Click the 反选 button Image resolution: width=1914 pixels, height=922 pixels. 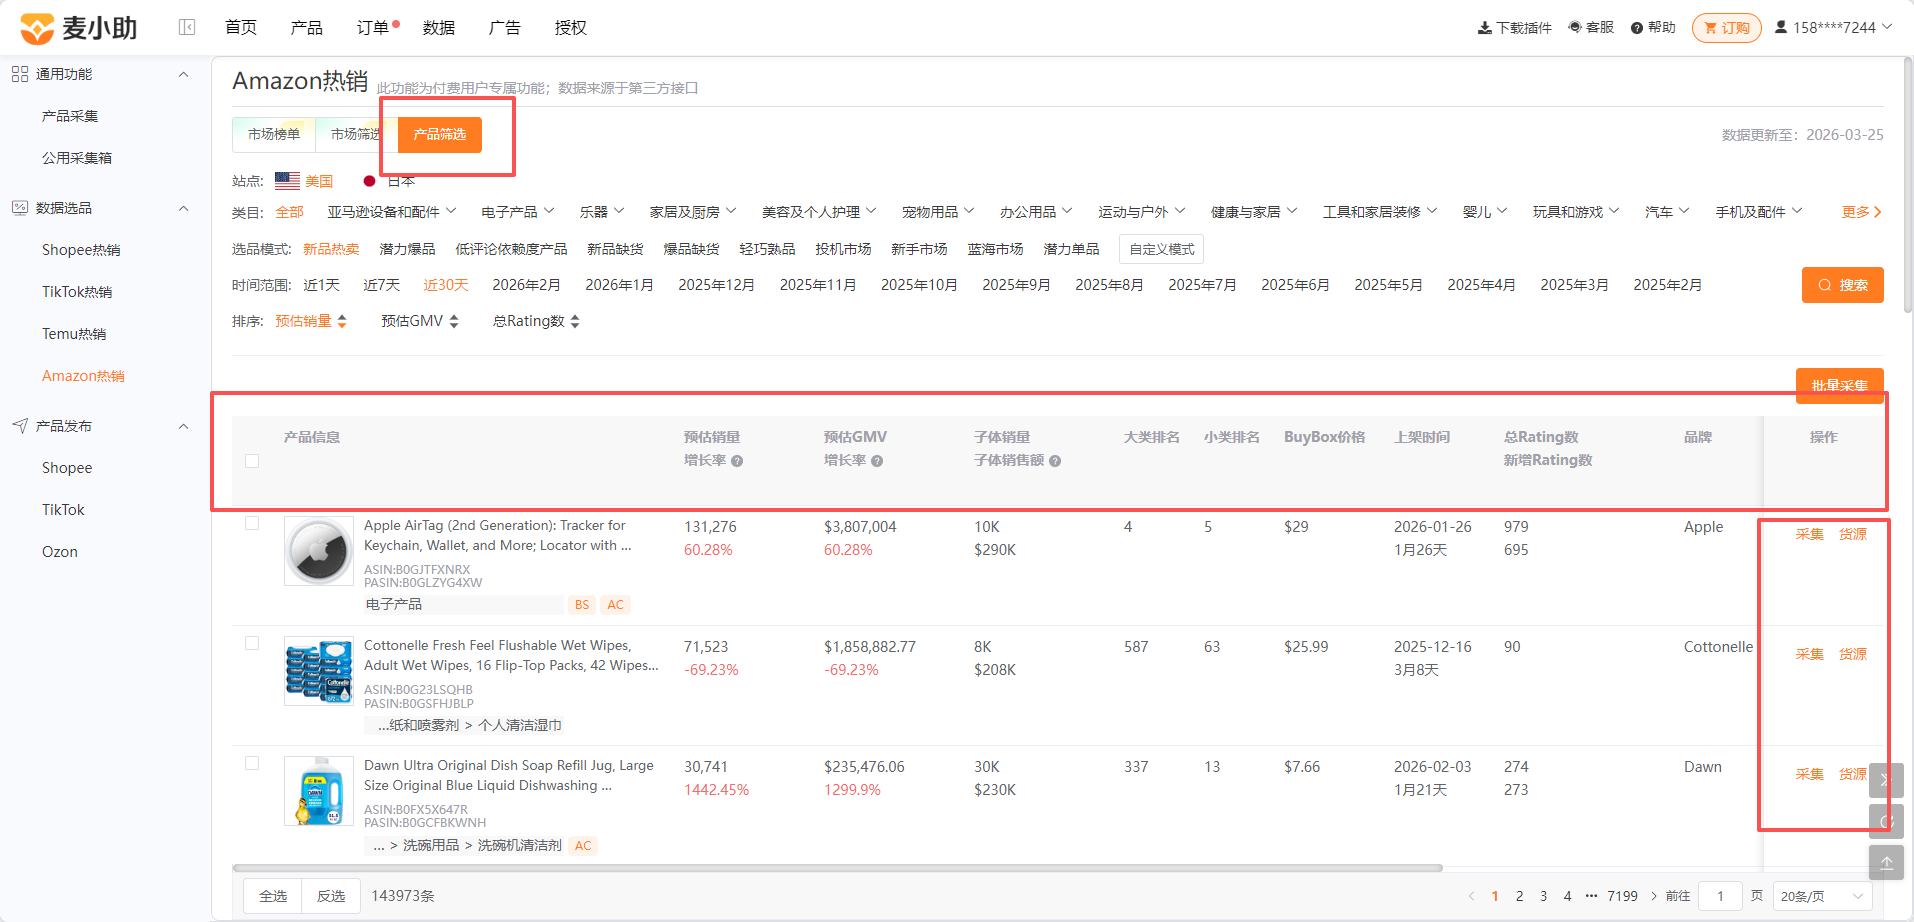pyautogui.click(x=331, y=896)
